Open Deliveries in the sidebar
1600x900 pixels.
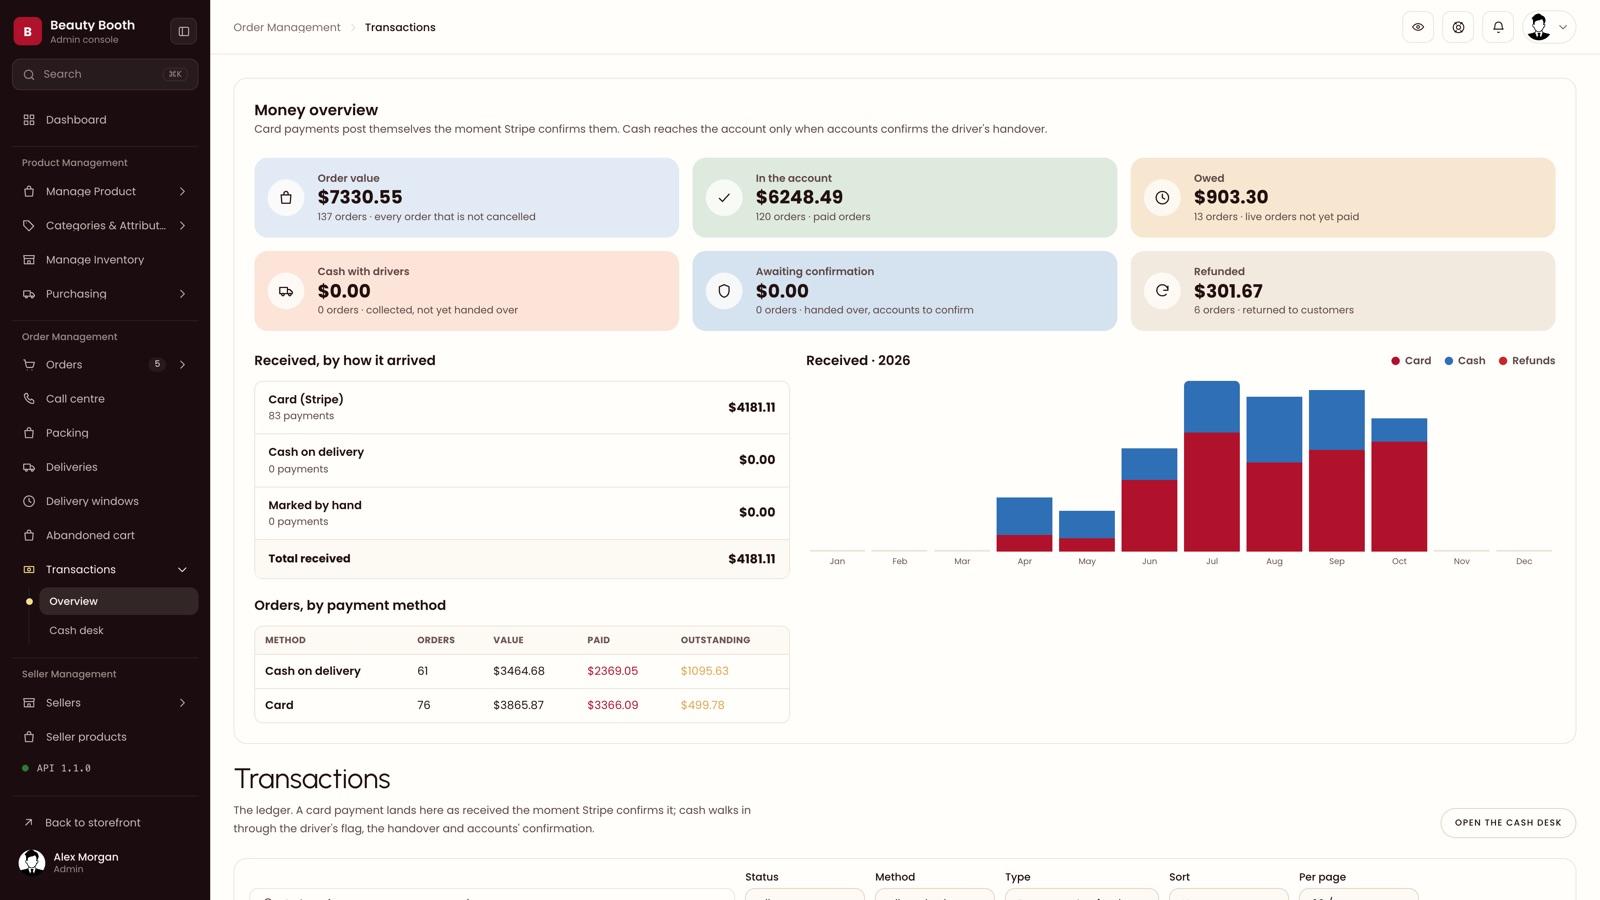click(105, 467)
